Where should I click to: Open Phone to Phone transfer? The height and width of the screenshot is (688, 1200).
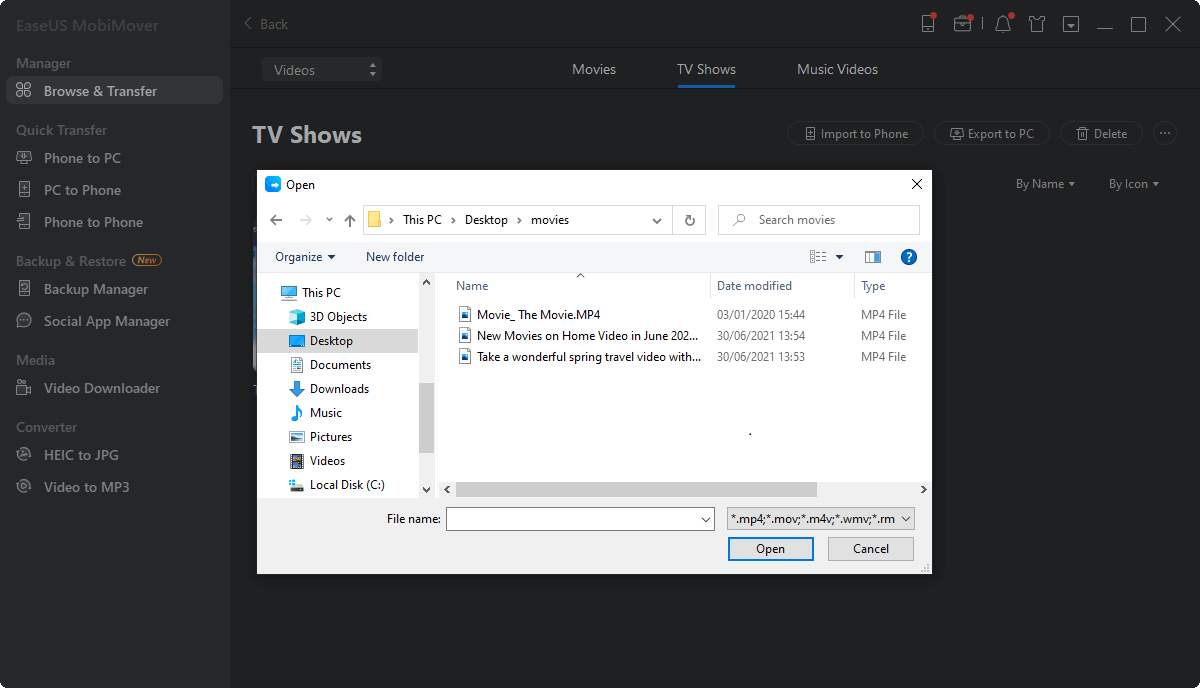93,222
